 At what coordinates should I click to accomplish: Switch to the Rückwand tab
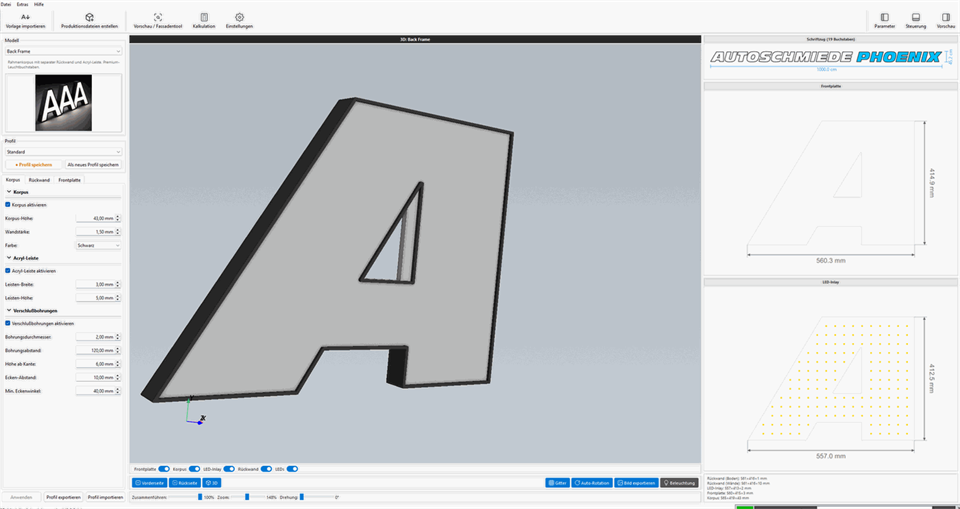(39, 180)
